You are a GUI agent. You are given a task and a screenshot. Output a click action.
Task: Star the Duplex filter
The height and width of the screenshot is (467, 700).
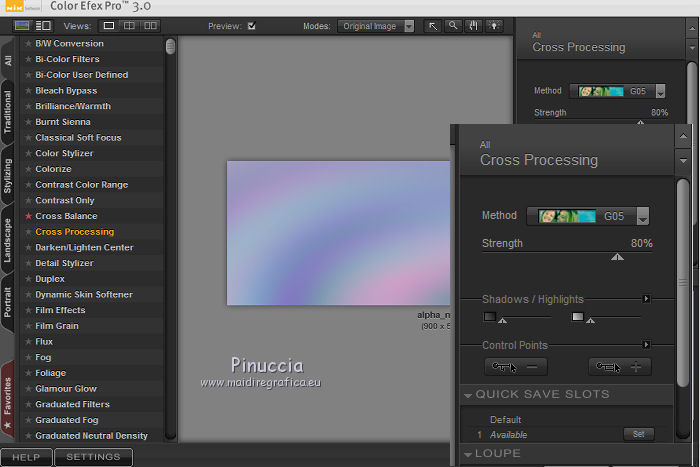(28, 279)
